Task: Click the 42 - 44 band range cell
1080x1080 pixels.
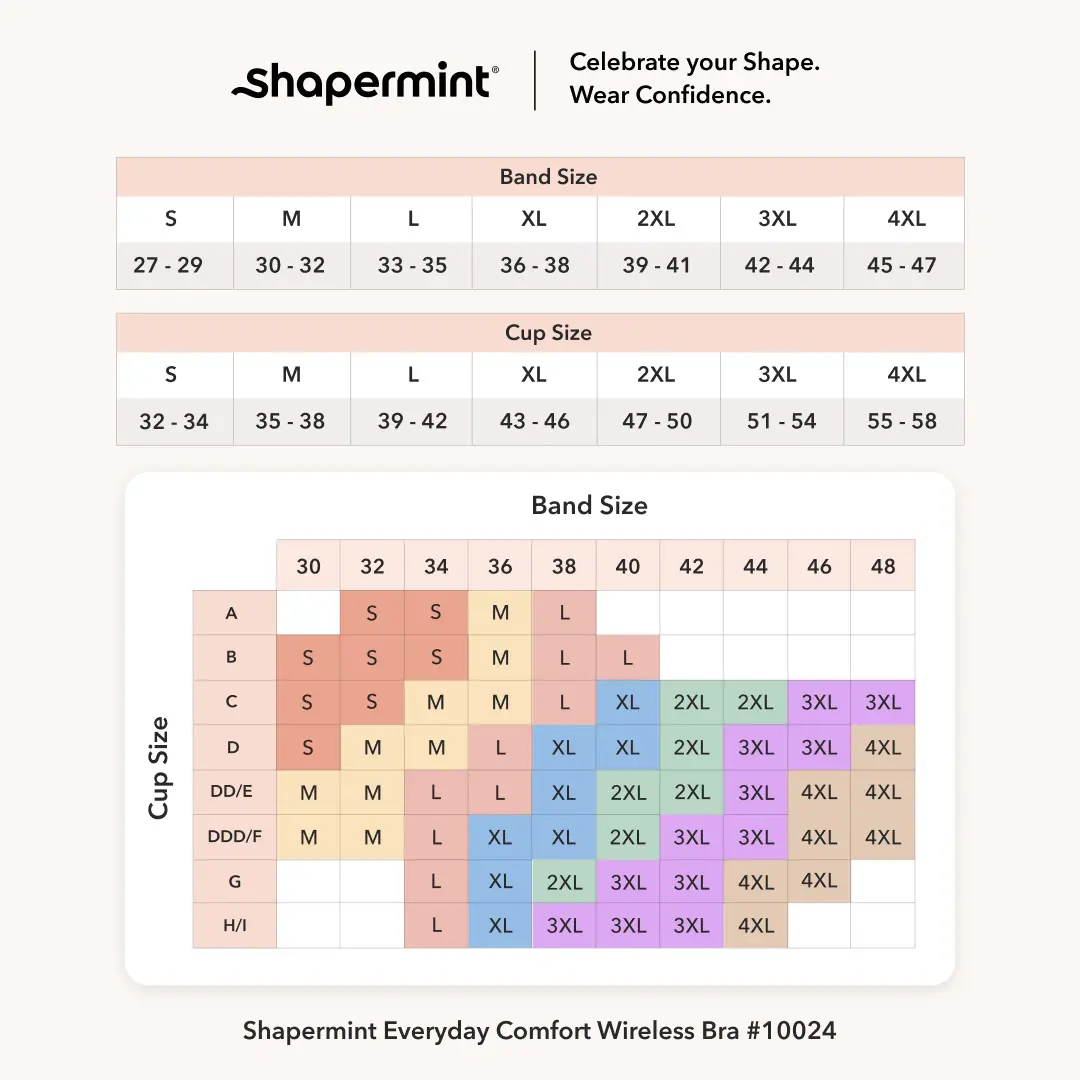Action: (x=780, y=266)
